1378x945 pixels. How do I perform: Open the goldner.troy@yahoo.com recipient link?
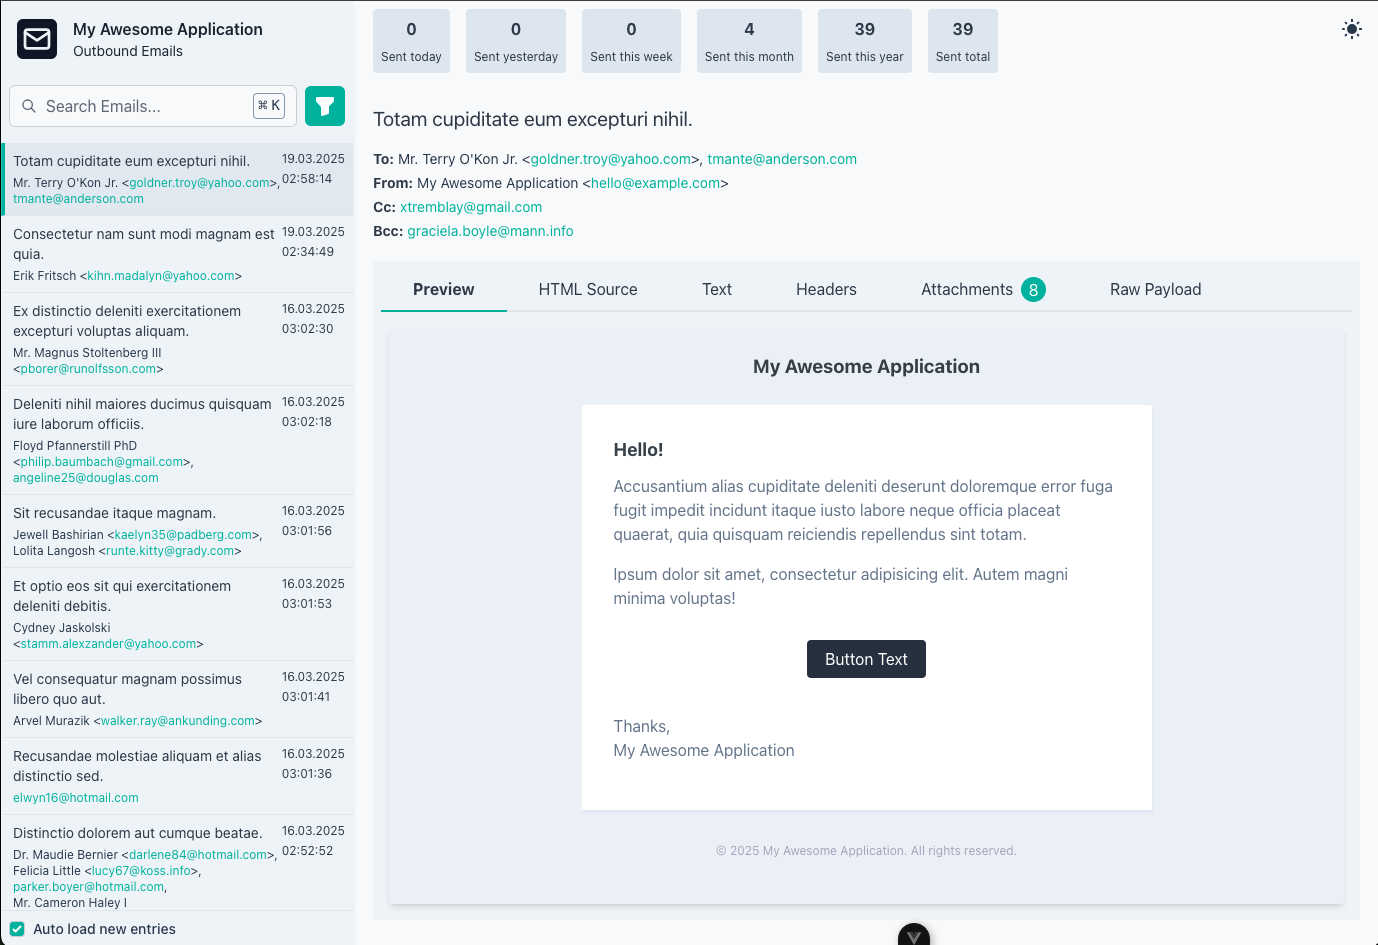point(609,158)
